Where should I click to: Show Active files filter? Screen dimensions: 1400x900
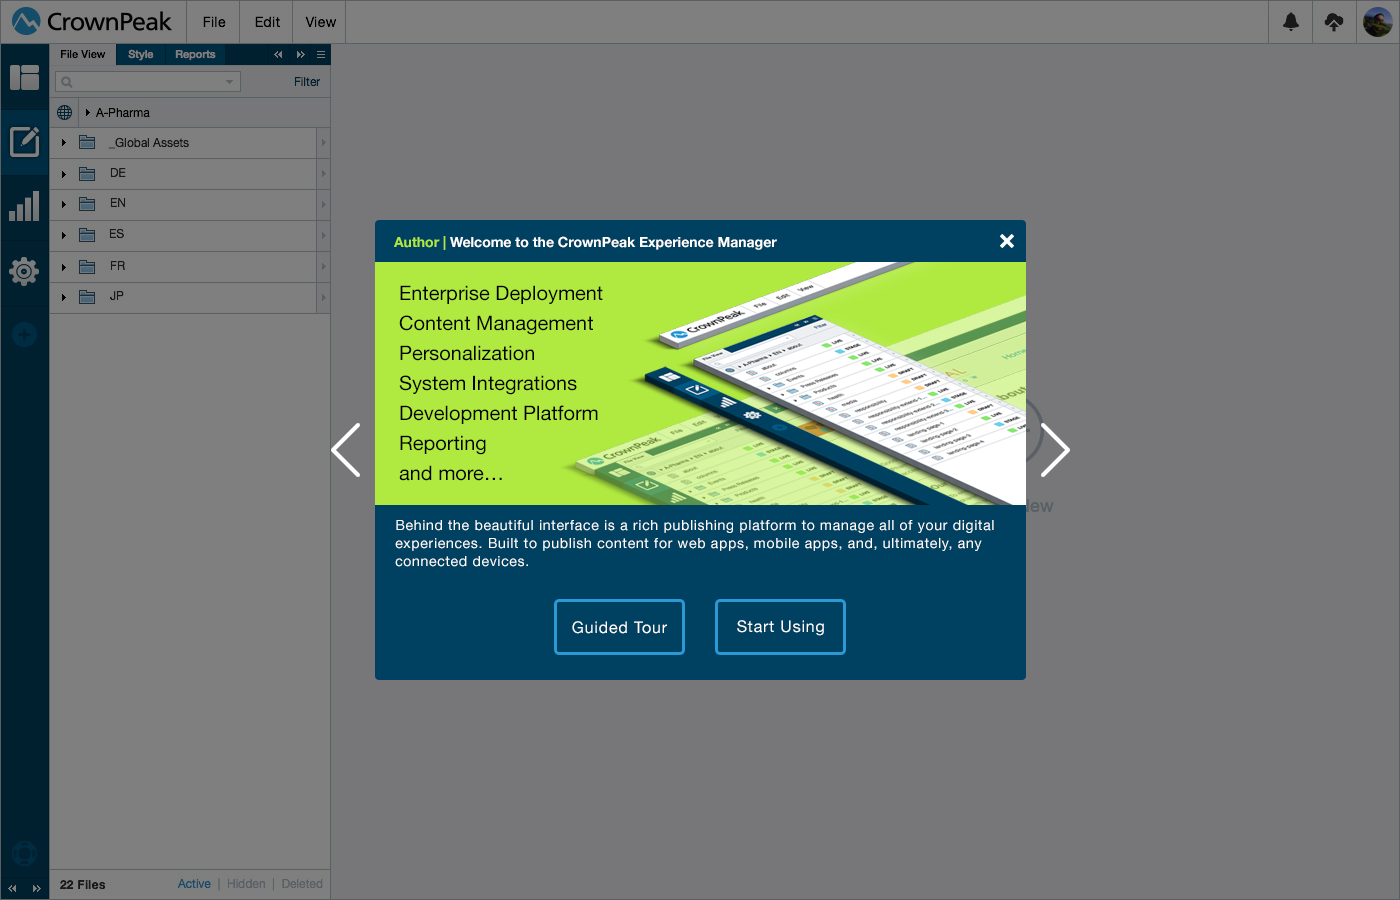tap(194, 884)
